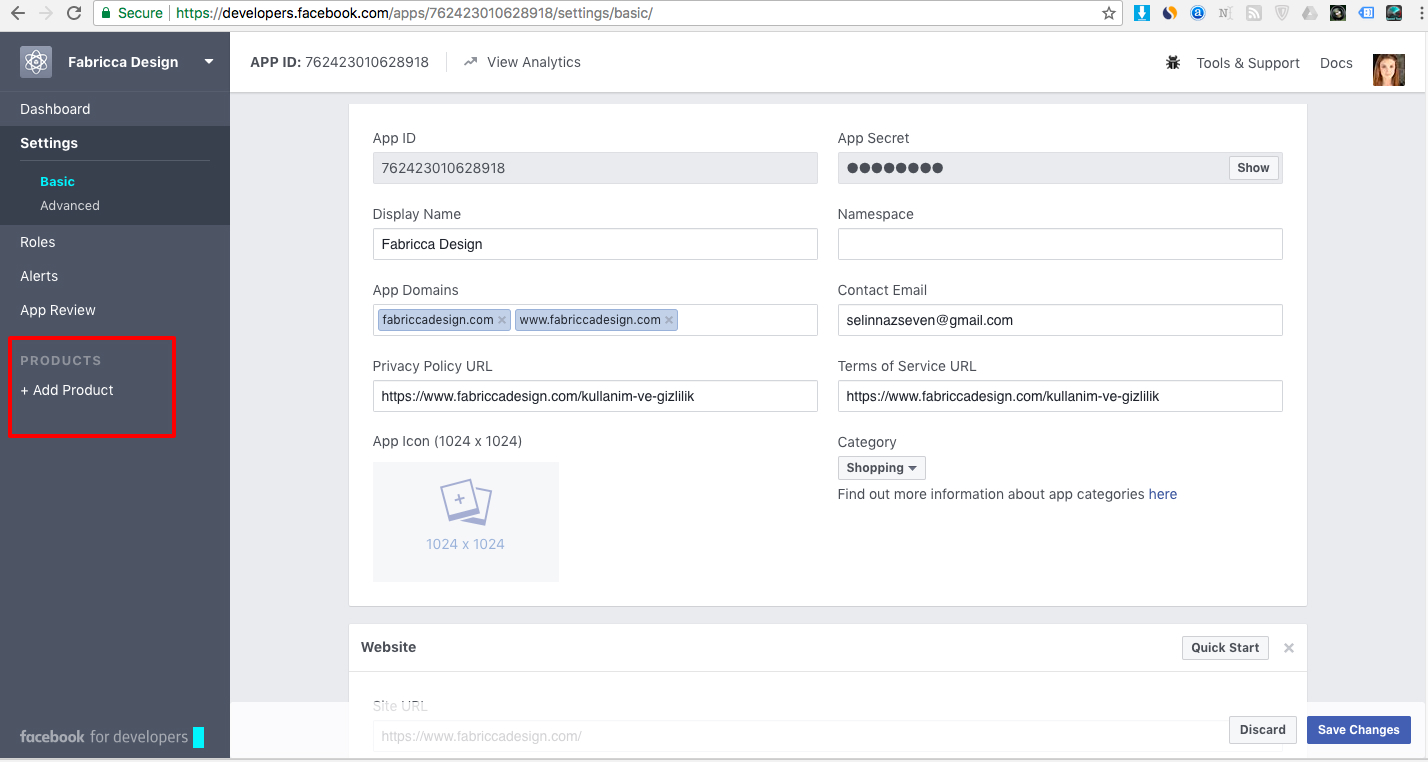Click the View Analytics trend arrow icon
Screen dimensions: 1428x762
click(x=471, y=62)
